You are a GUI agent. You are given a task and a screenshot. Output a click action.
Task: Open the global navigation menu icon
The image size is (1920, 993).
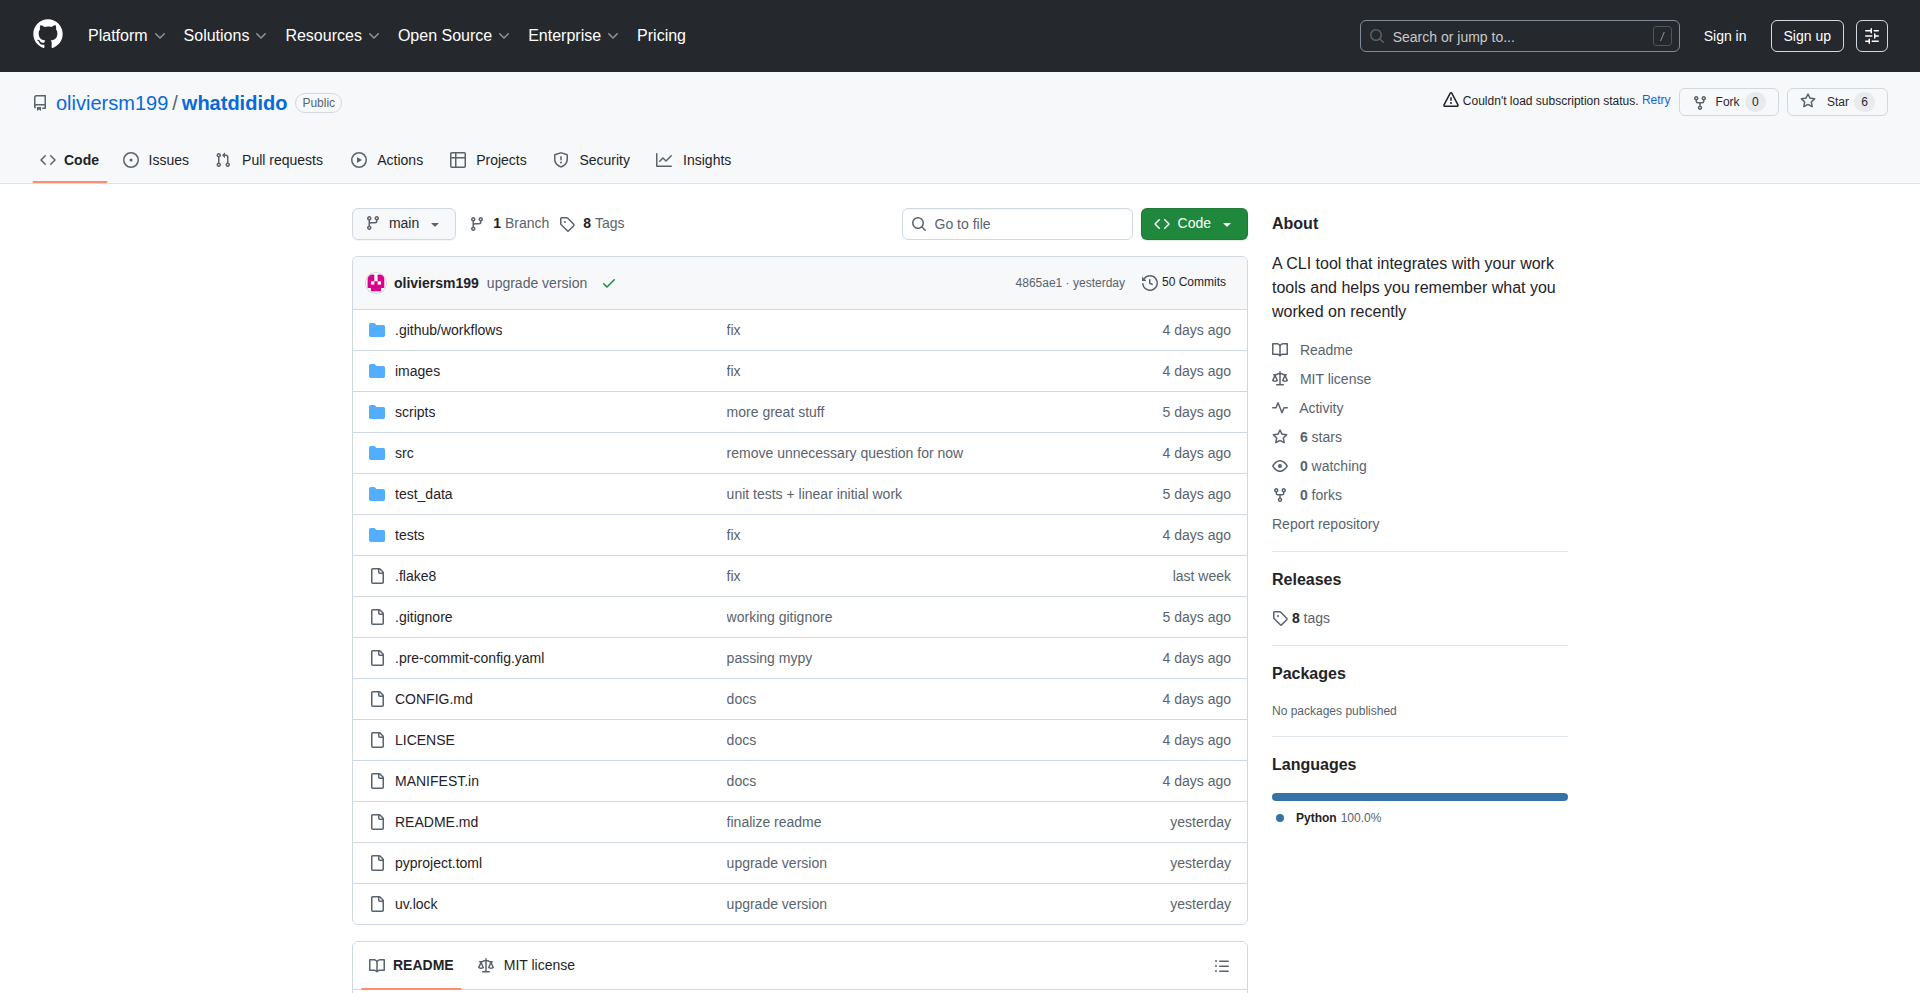1871,36
